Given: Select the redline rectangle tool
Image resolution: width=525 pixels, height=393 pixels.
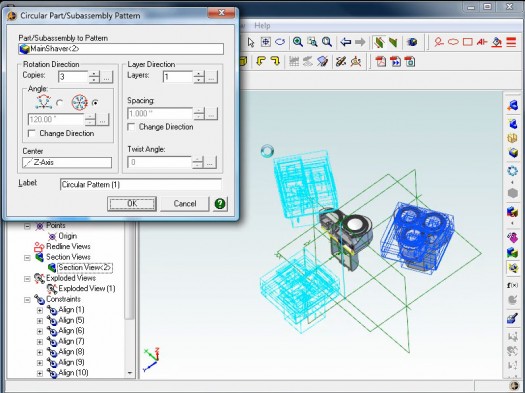Looking at the screenshot, I should point(467,42).
